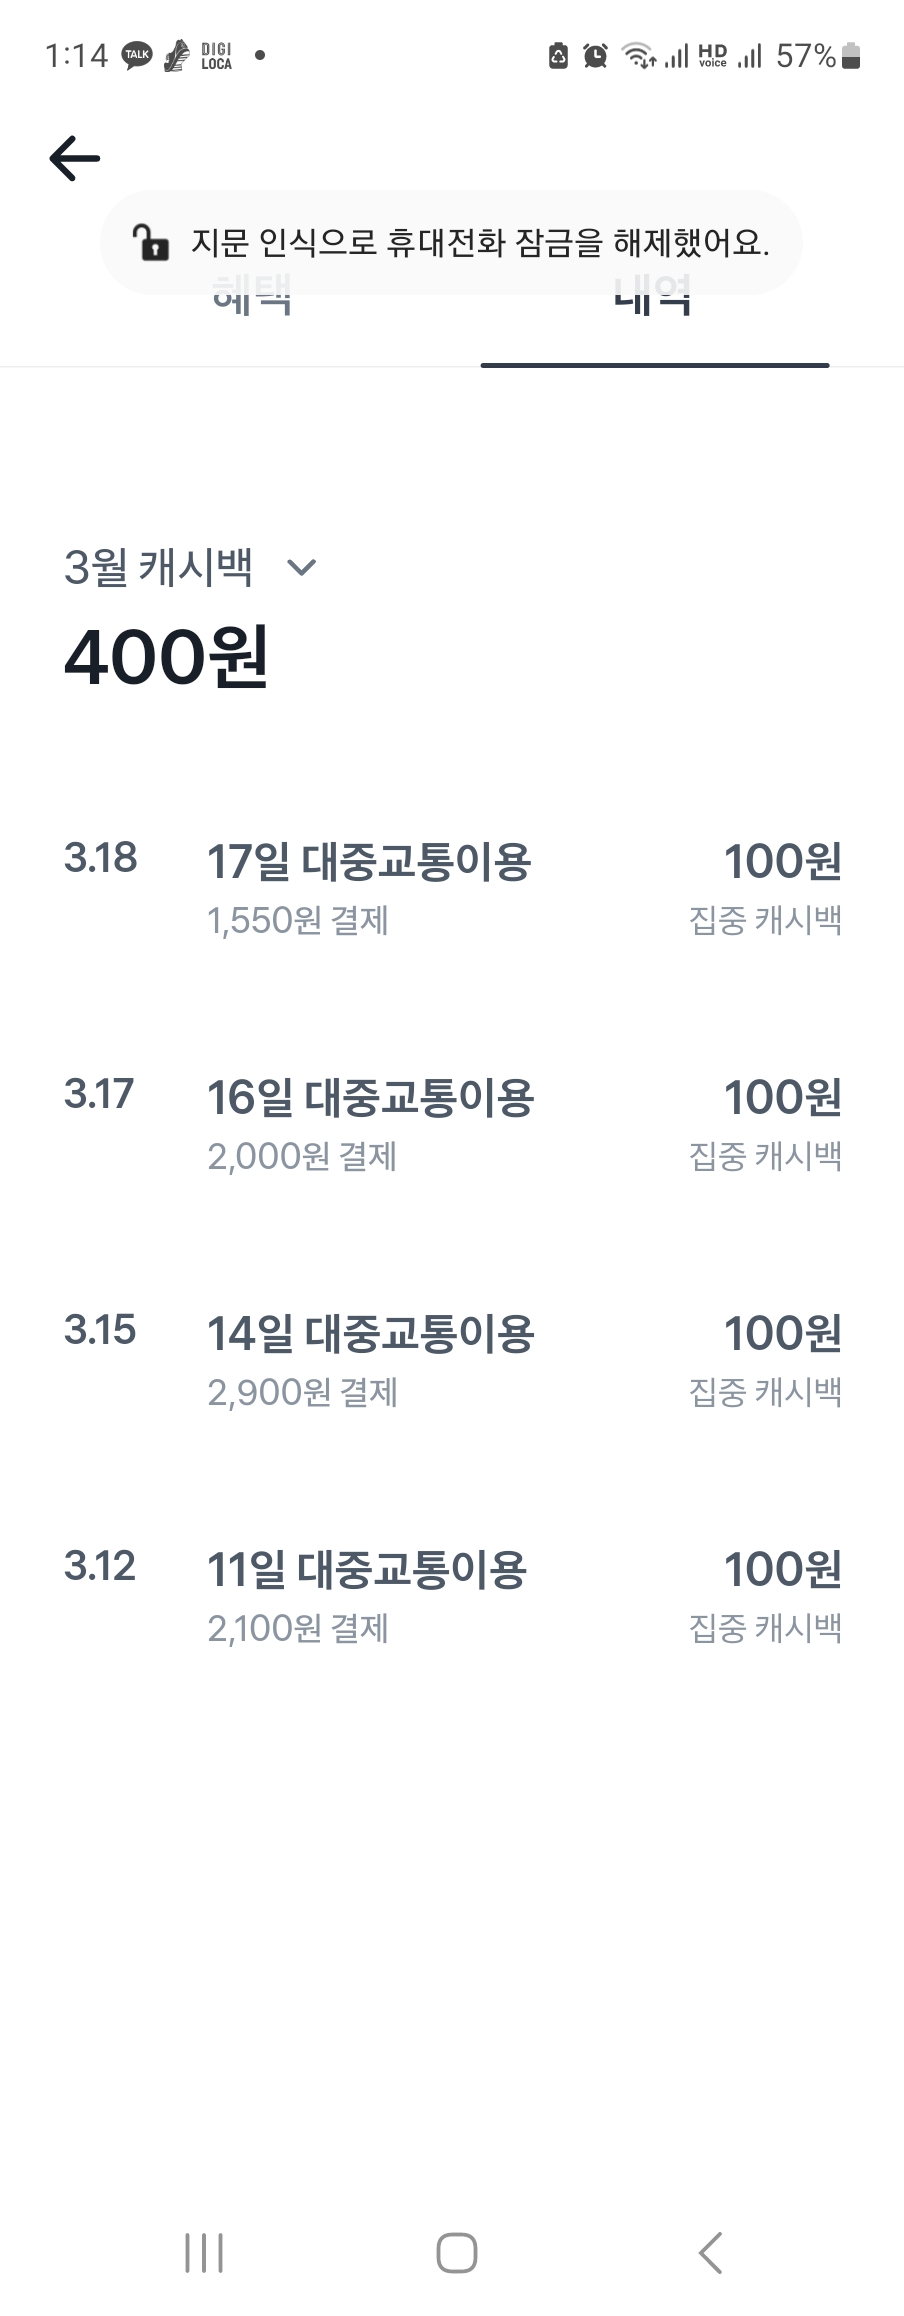Tap the fingerprint unlock toast message

[480, 242]
